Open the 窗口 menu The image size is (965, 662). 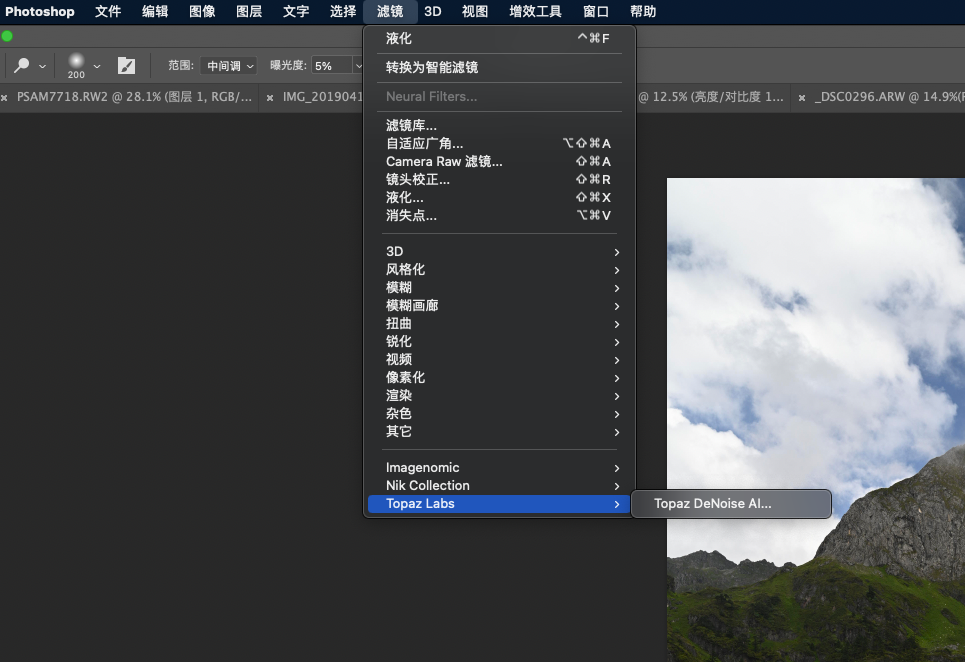[596, 11]
